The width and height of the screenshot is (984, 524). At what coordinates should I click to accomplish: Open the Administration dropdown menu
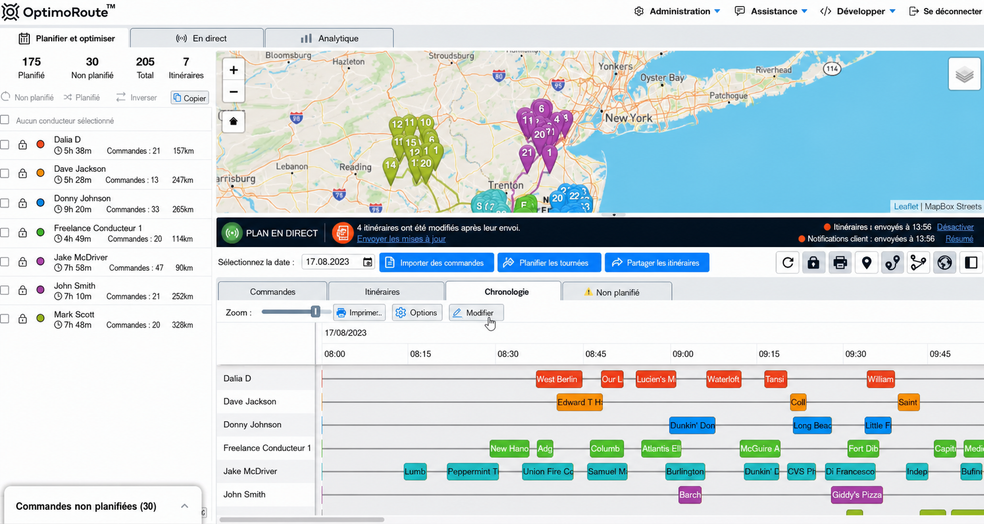[677, 11]
